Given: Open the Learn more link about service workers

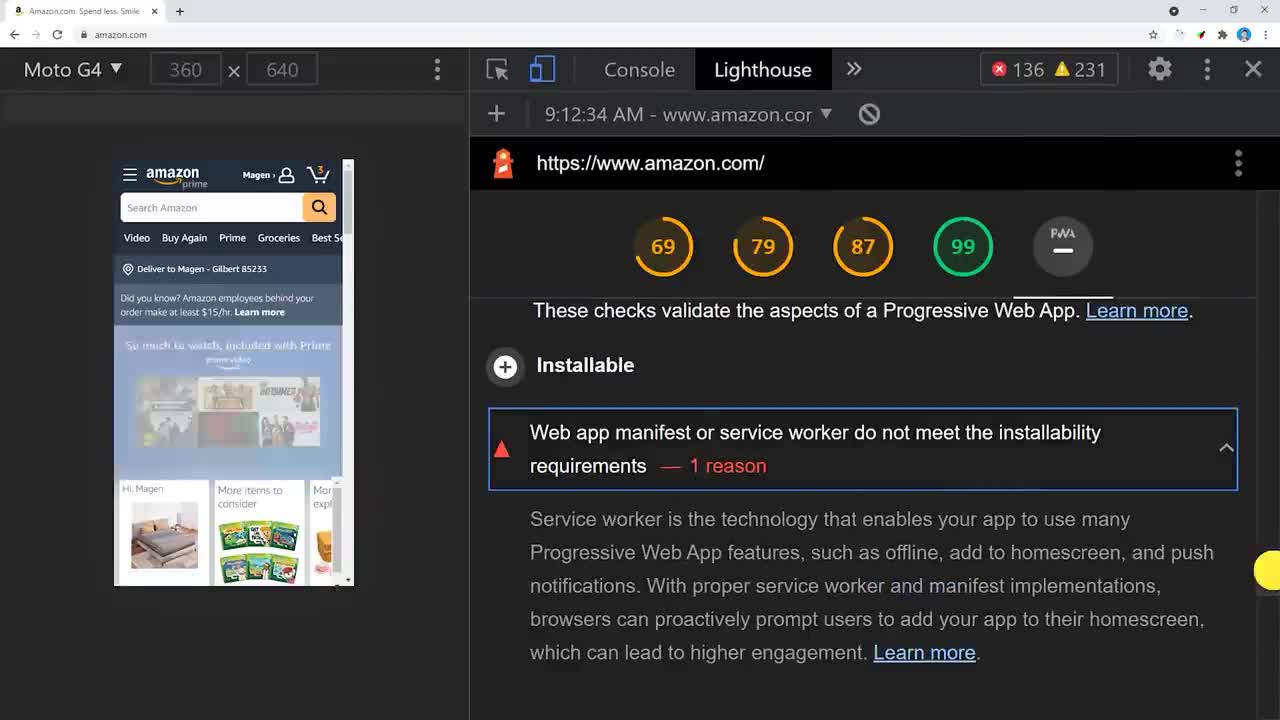Looking at the screenshot, I should pyautogui.click(x=924, y=652).
